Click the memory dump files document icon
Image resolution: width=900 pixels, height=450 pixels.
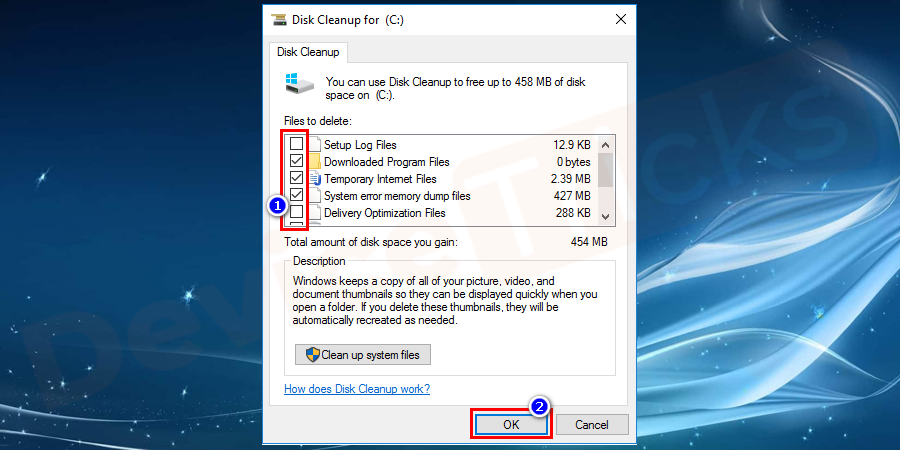pos(314,196)
